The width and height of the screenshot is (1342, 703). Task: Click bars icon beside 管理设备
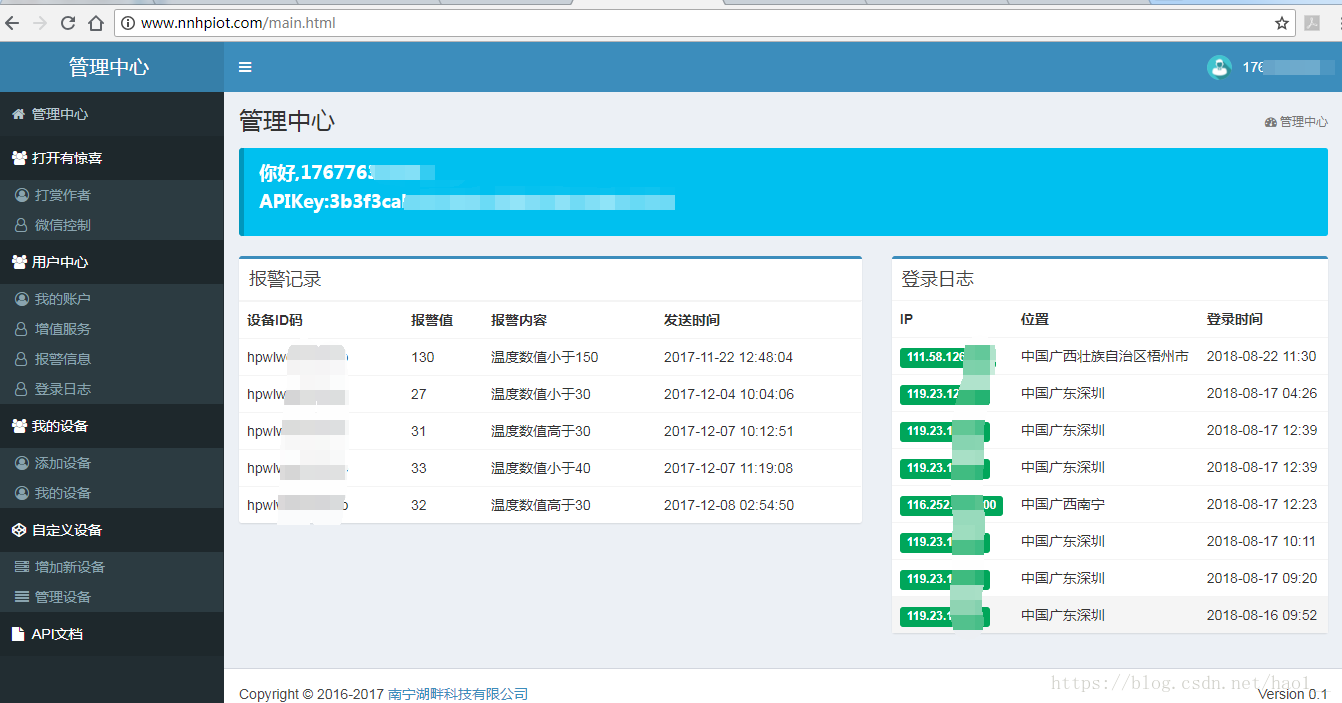pos(22,597)
